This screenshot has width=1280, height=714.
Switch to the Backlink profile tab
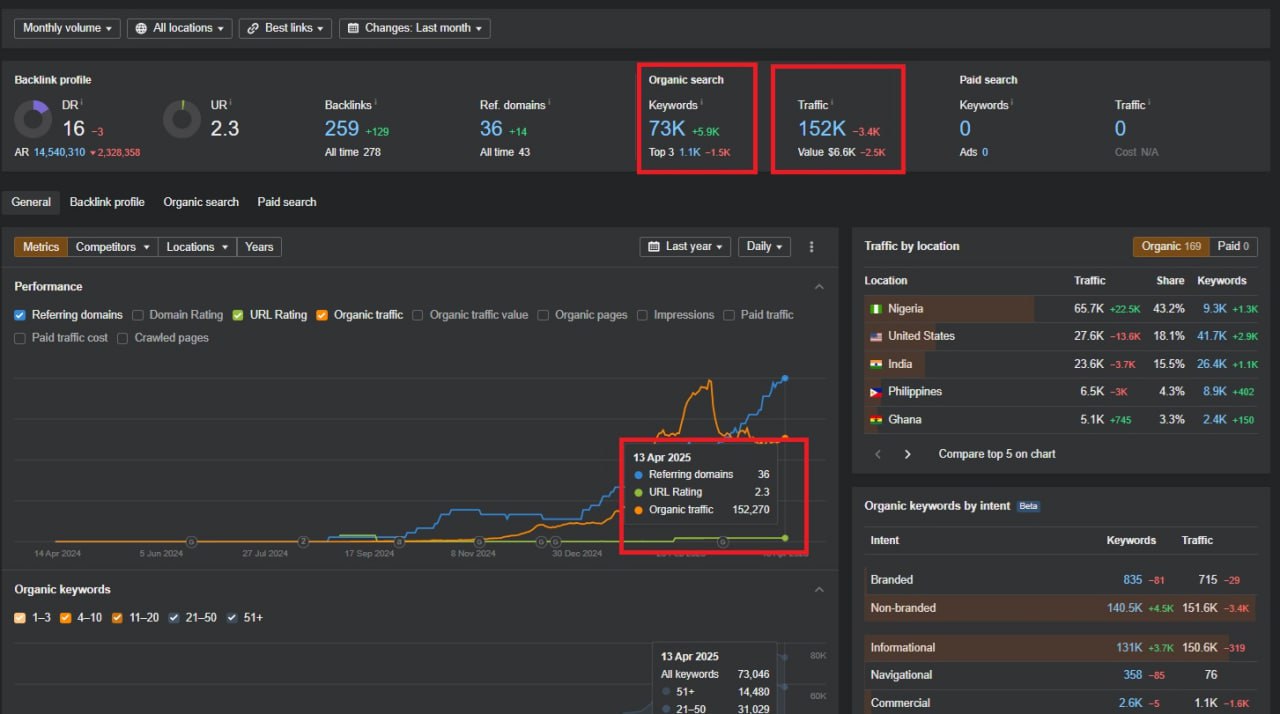coord(107,202)
